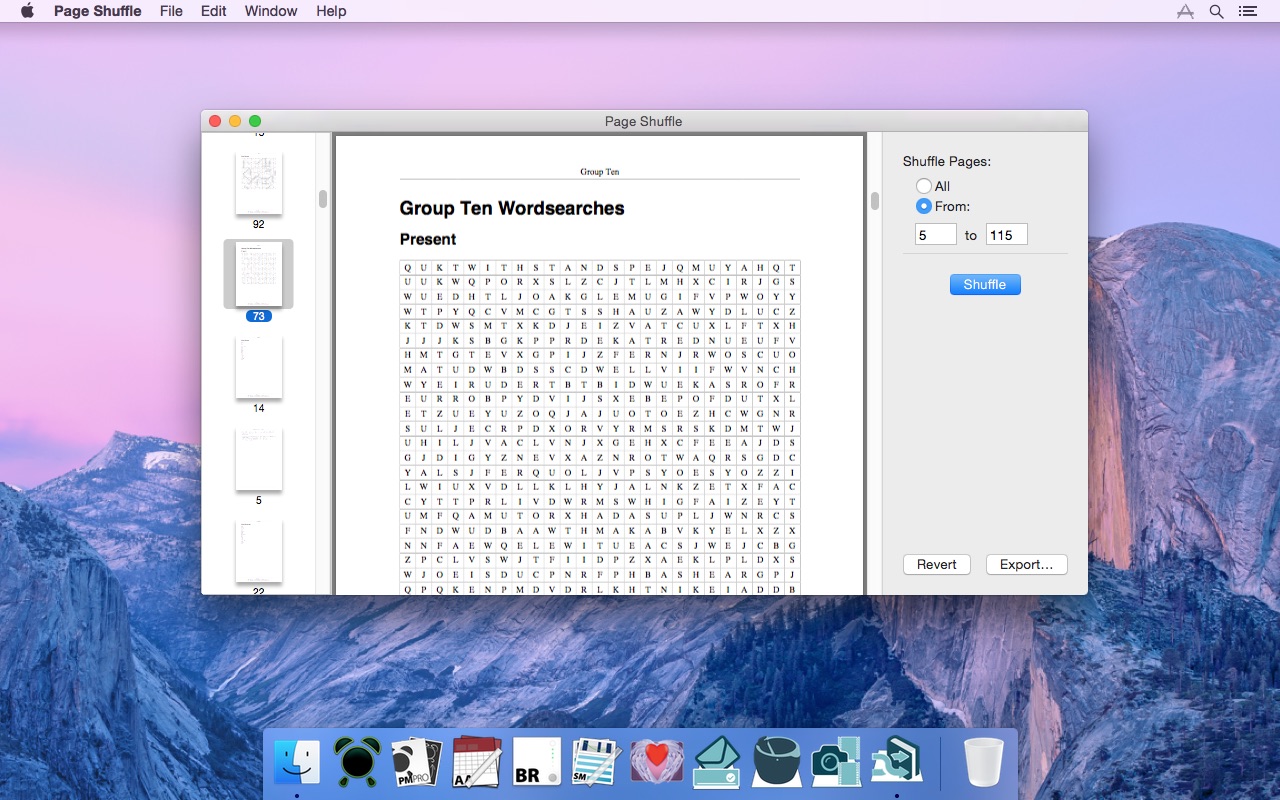Viewport: 1280px width, 800px height.
Task: Open the Page Shuffle application menu
Action: click(x=97, y=11)
